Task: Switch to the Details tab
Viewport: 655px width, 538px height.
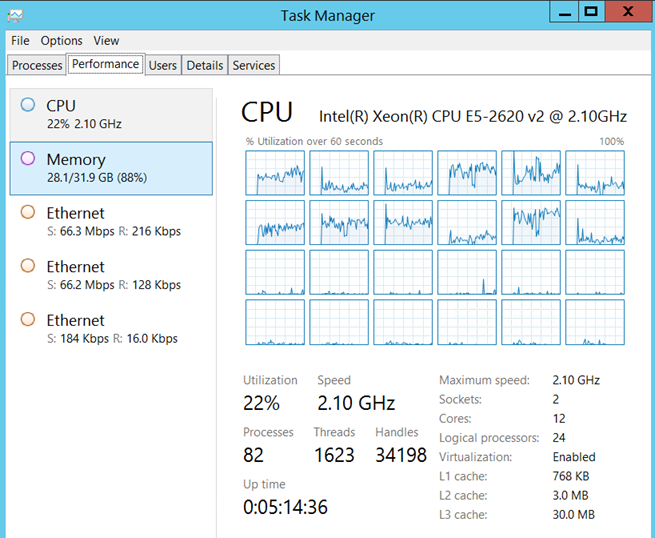Action: 205,65
